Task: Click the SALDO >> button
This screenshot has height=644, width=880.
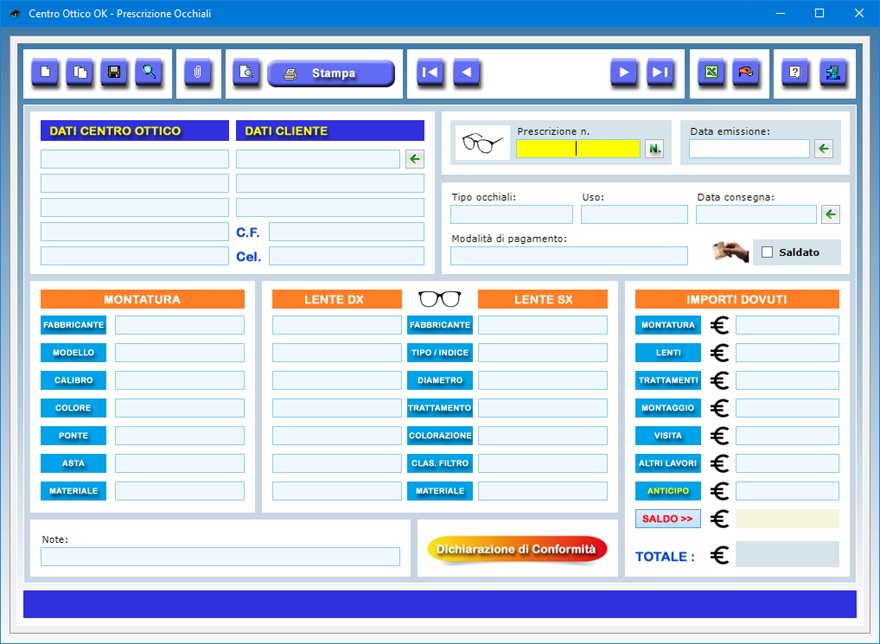Action: point(668,519)
